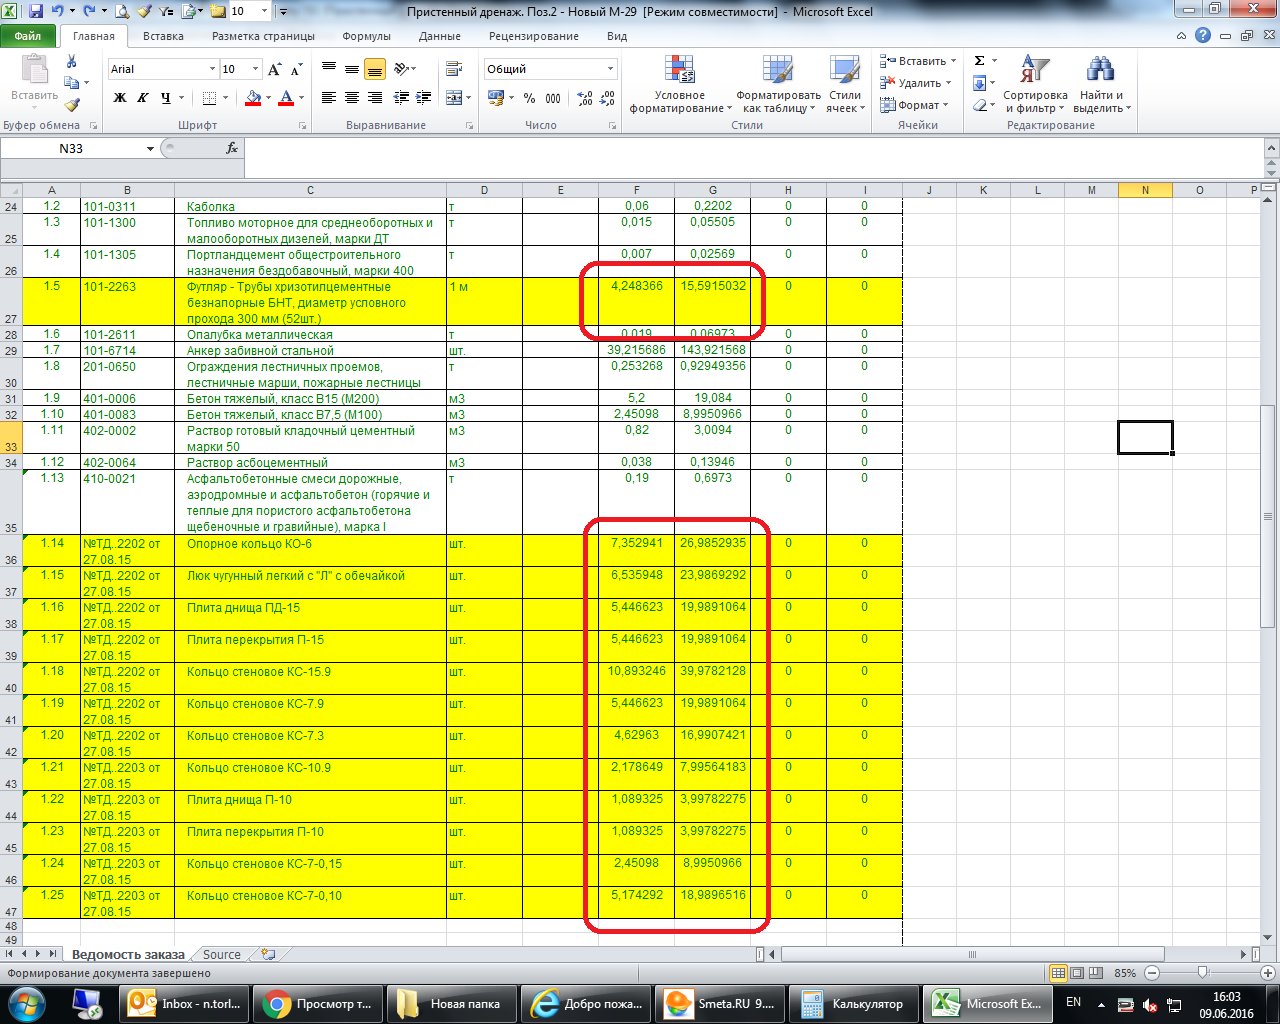Apply red font color button A
1280x1024 pixels.
286,98
